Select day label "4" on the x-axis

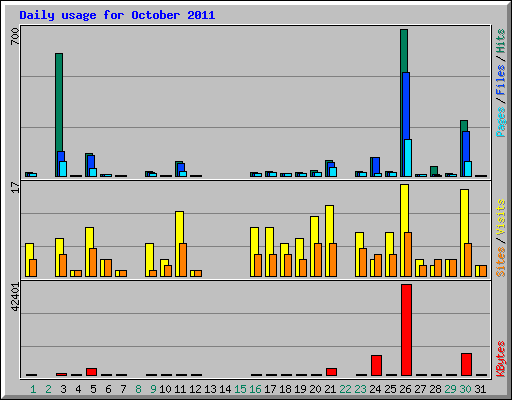click(x=78, y=389)
